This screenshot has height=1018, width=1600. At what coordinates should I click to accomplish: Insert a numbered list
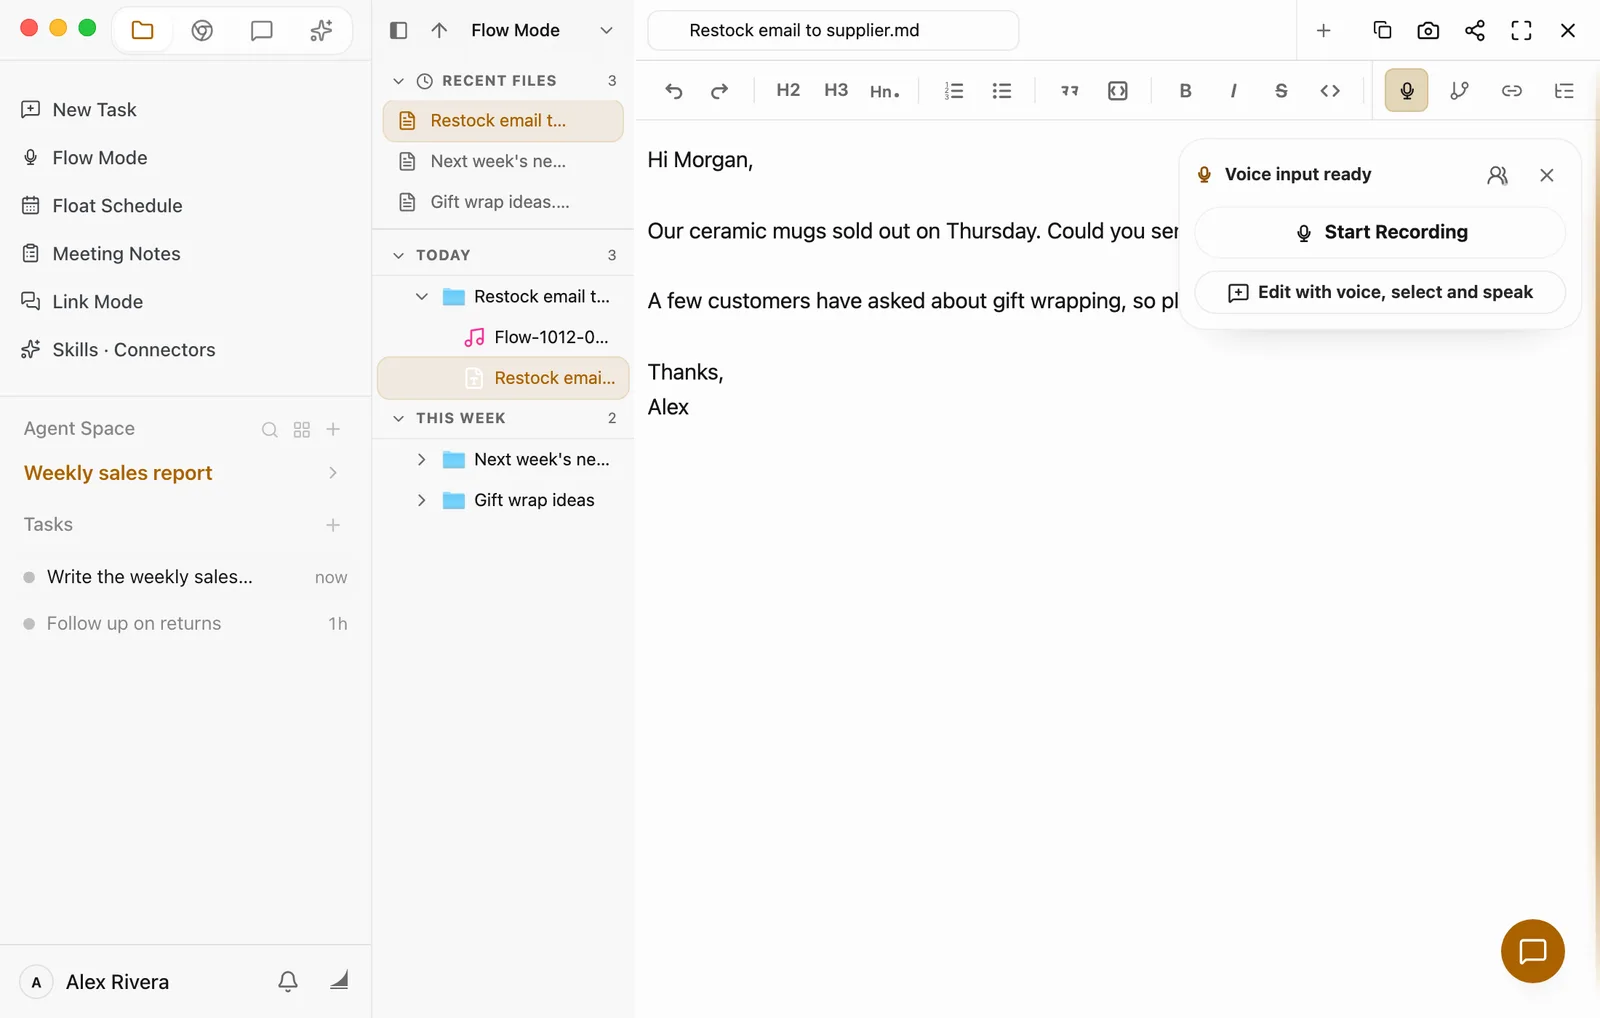click(954, 91)
